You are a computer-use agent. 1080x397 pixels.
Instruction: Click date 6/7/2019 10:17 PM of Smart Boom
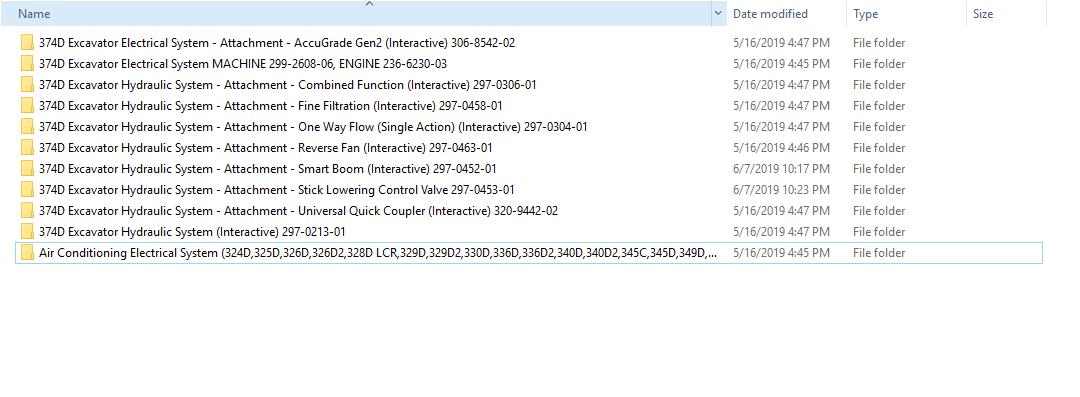(x=781, y=169)
